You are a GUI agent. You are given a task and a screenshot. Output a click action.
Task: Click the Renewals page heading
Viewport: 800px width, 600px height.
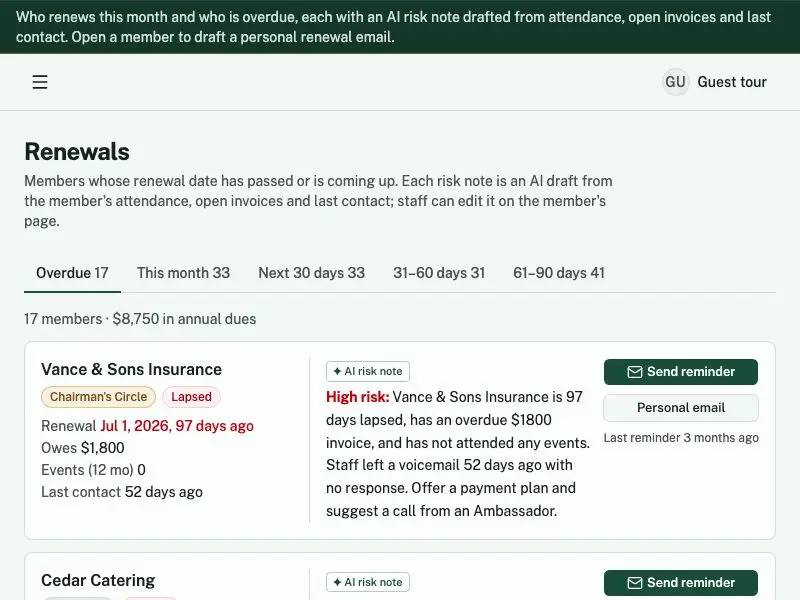click(77, 152)
